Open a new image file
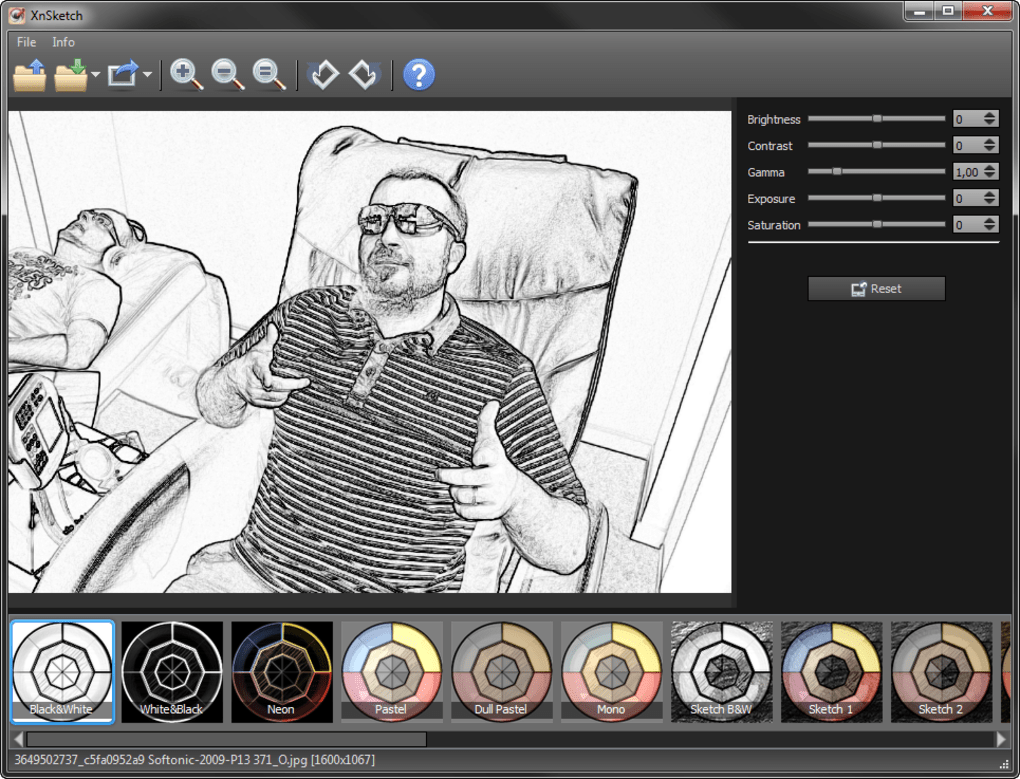 click(x=28, y=74)
